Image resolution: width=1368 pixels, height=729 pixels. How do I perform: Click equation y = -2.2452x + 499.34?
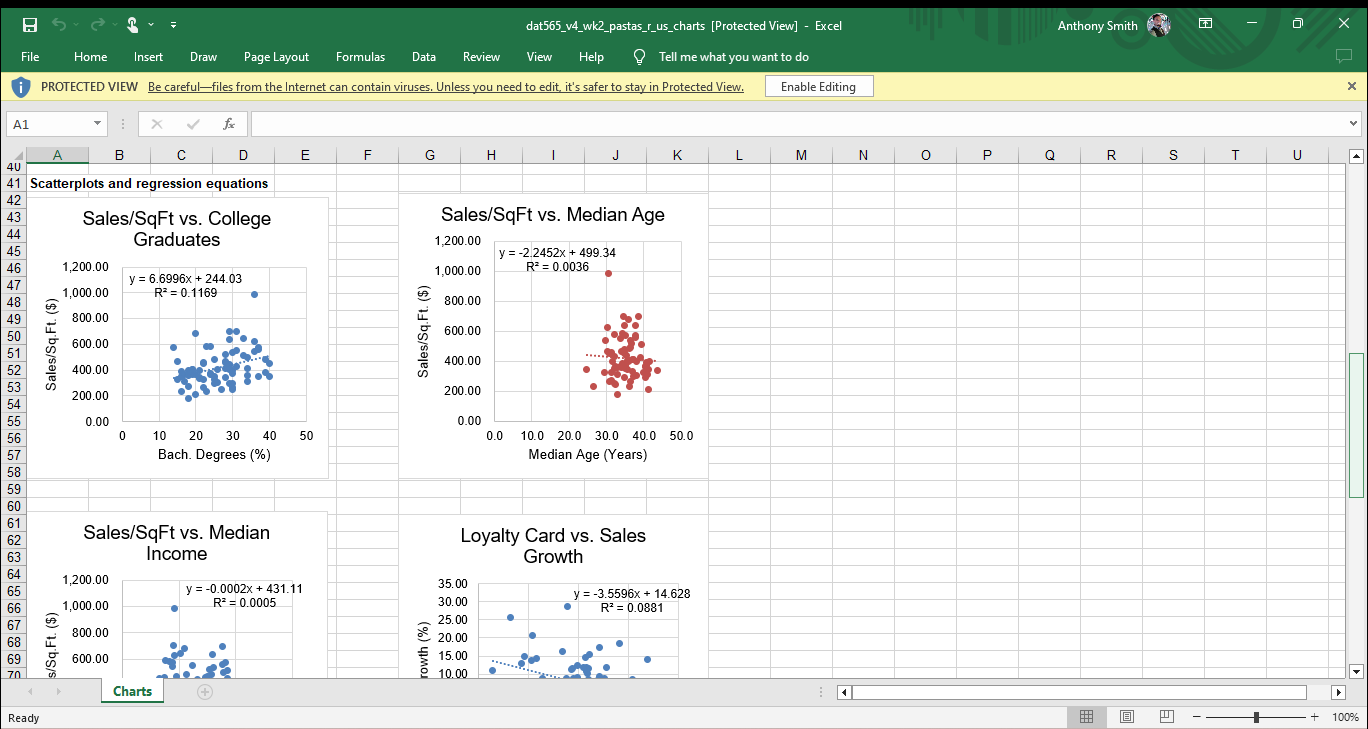(x=558, y=253)
